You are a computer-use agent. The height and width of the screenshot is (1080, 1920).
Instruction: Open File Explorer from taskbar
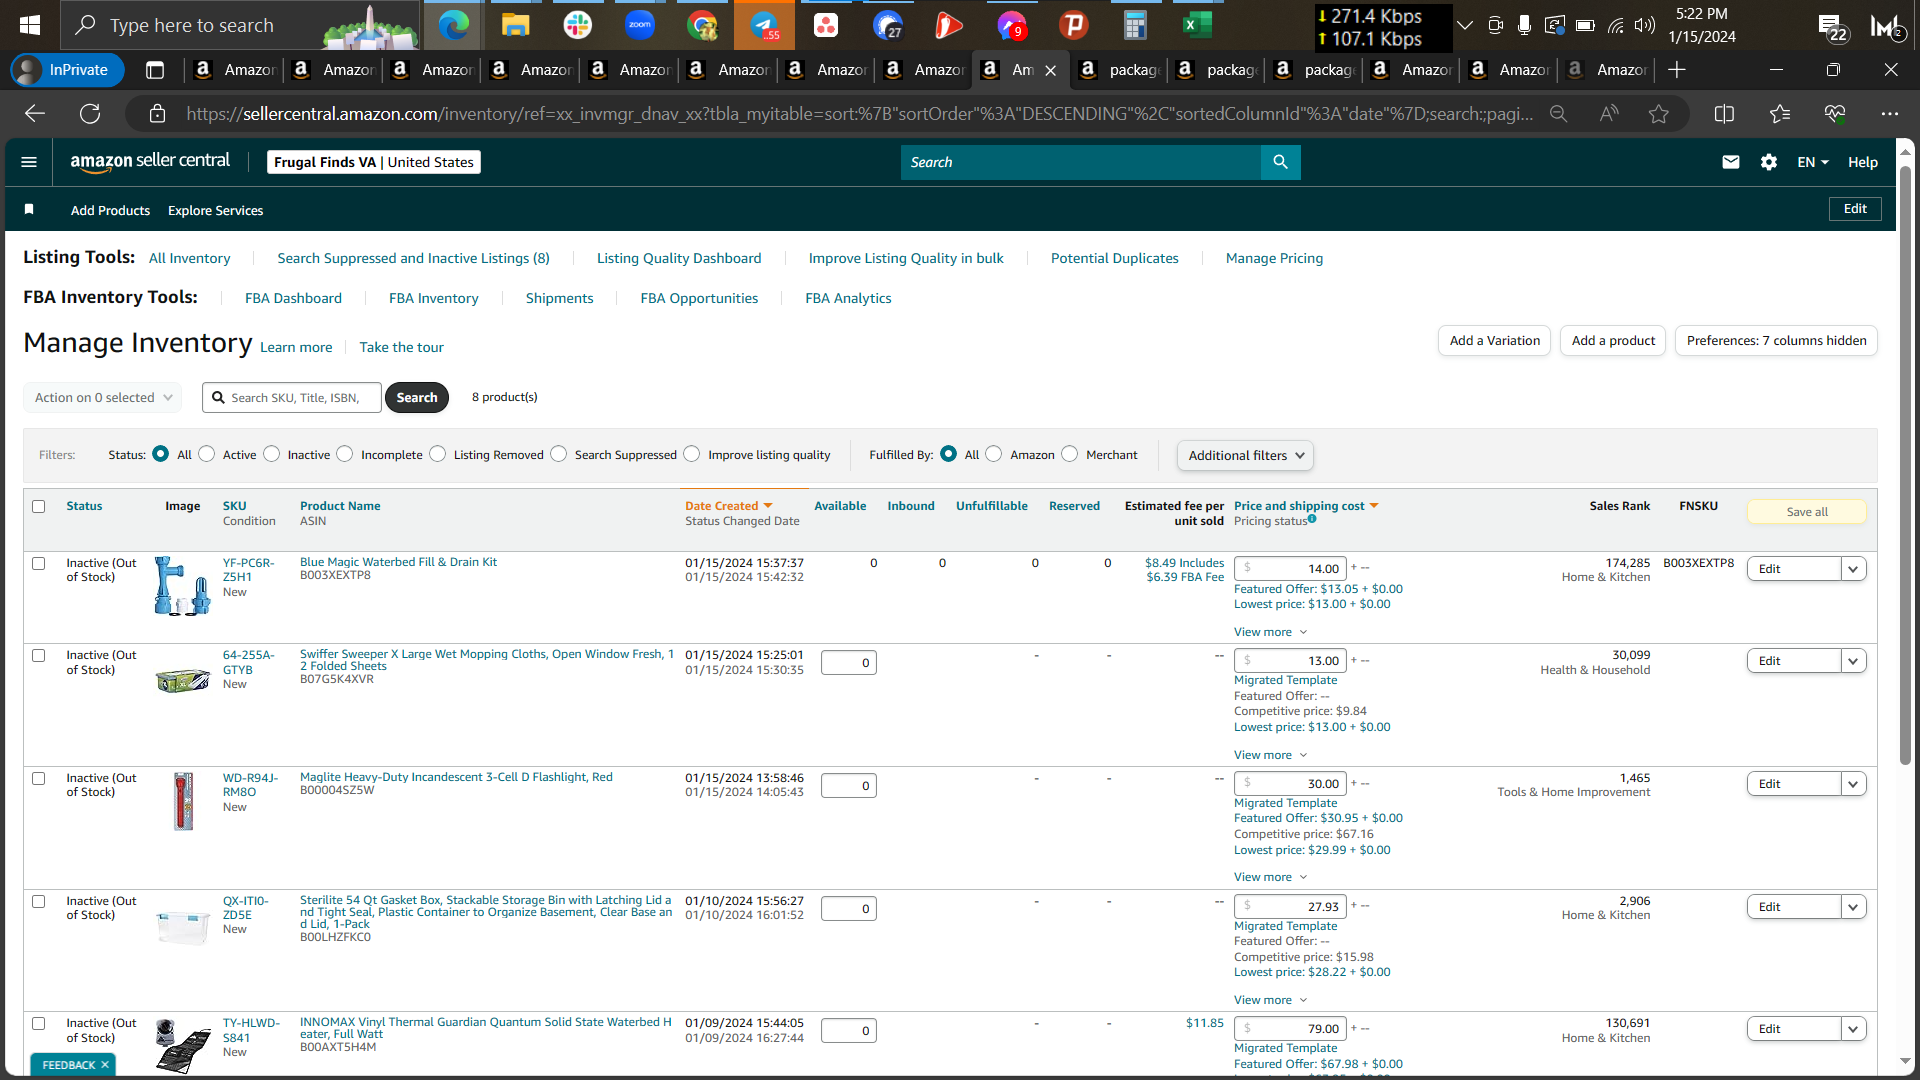point(515,25)
